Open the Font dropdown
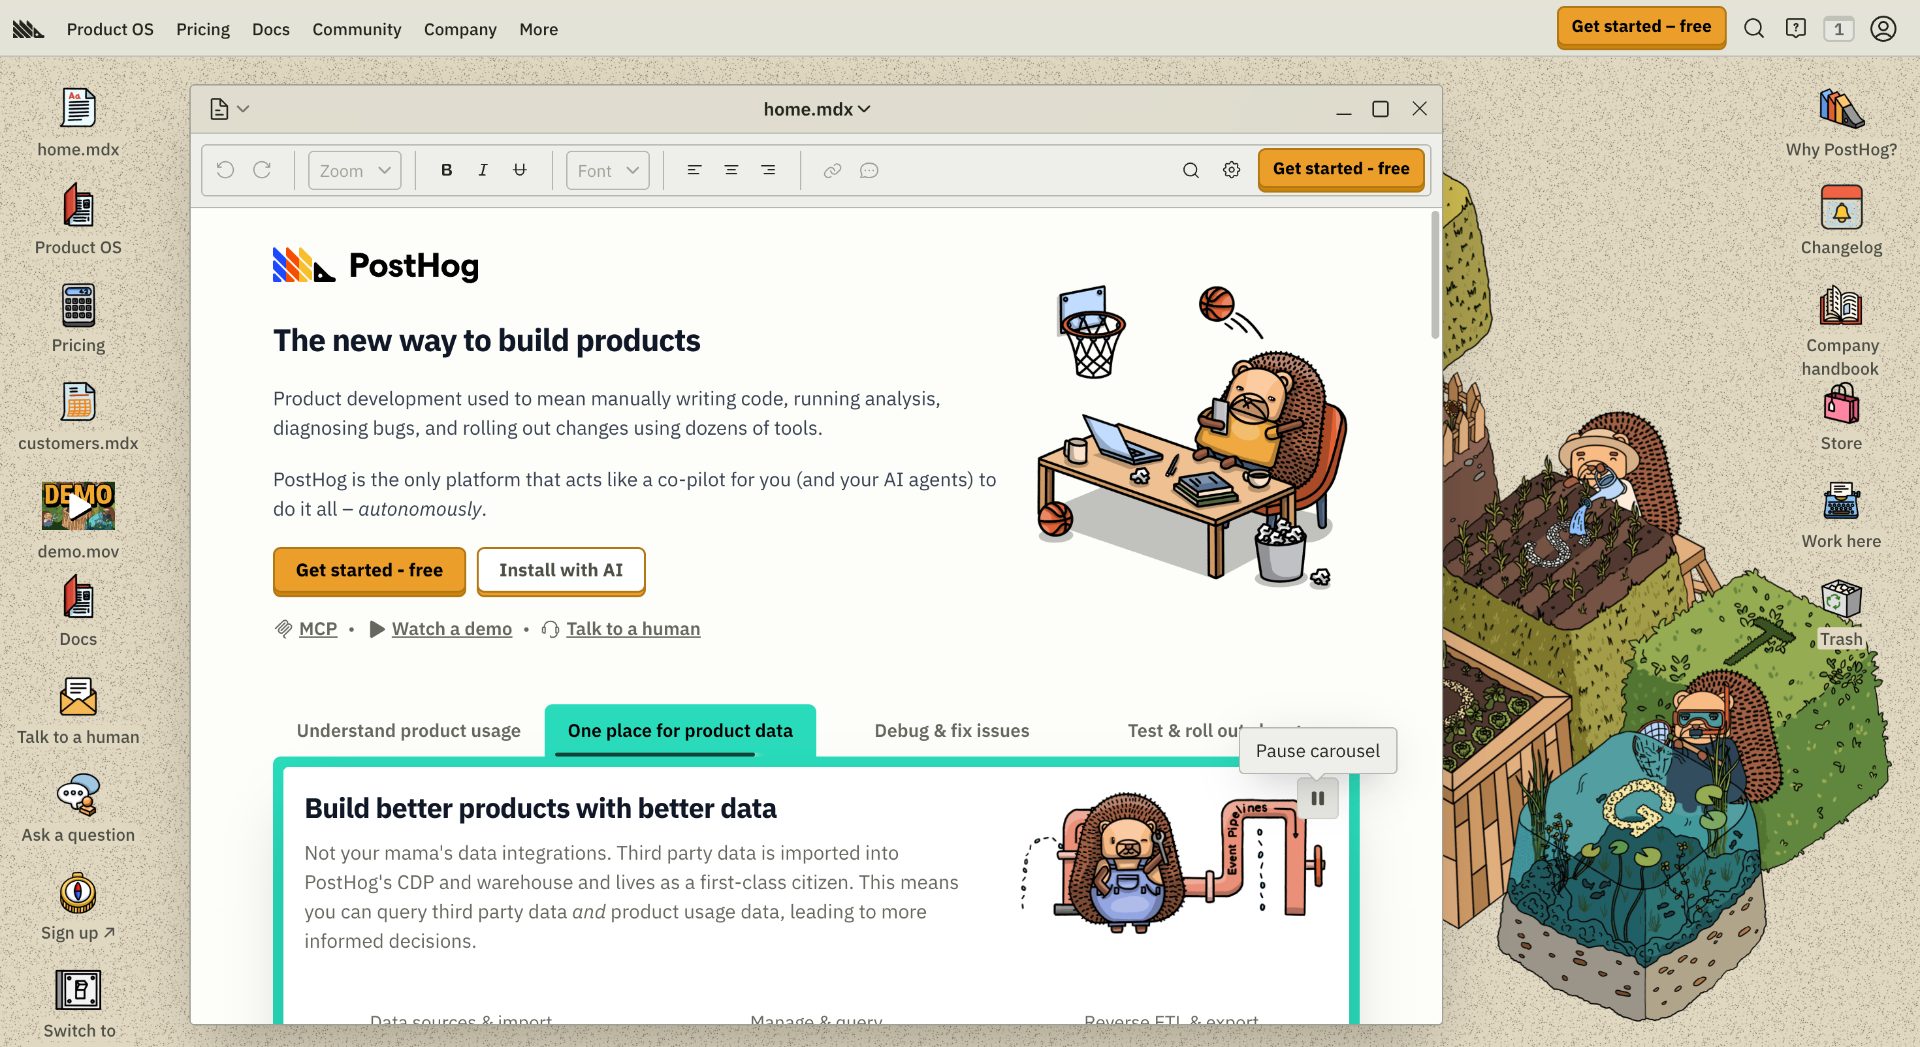Viewport: 1920px width, 1047px height. click(608, 170)
